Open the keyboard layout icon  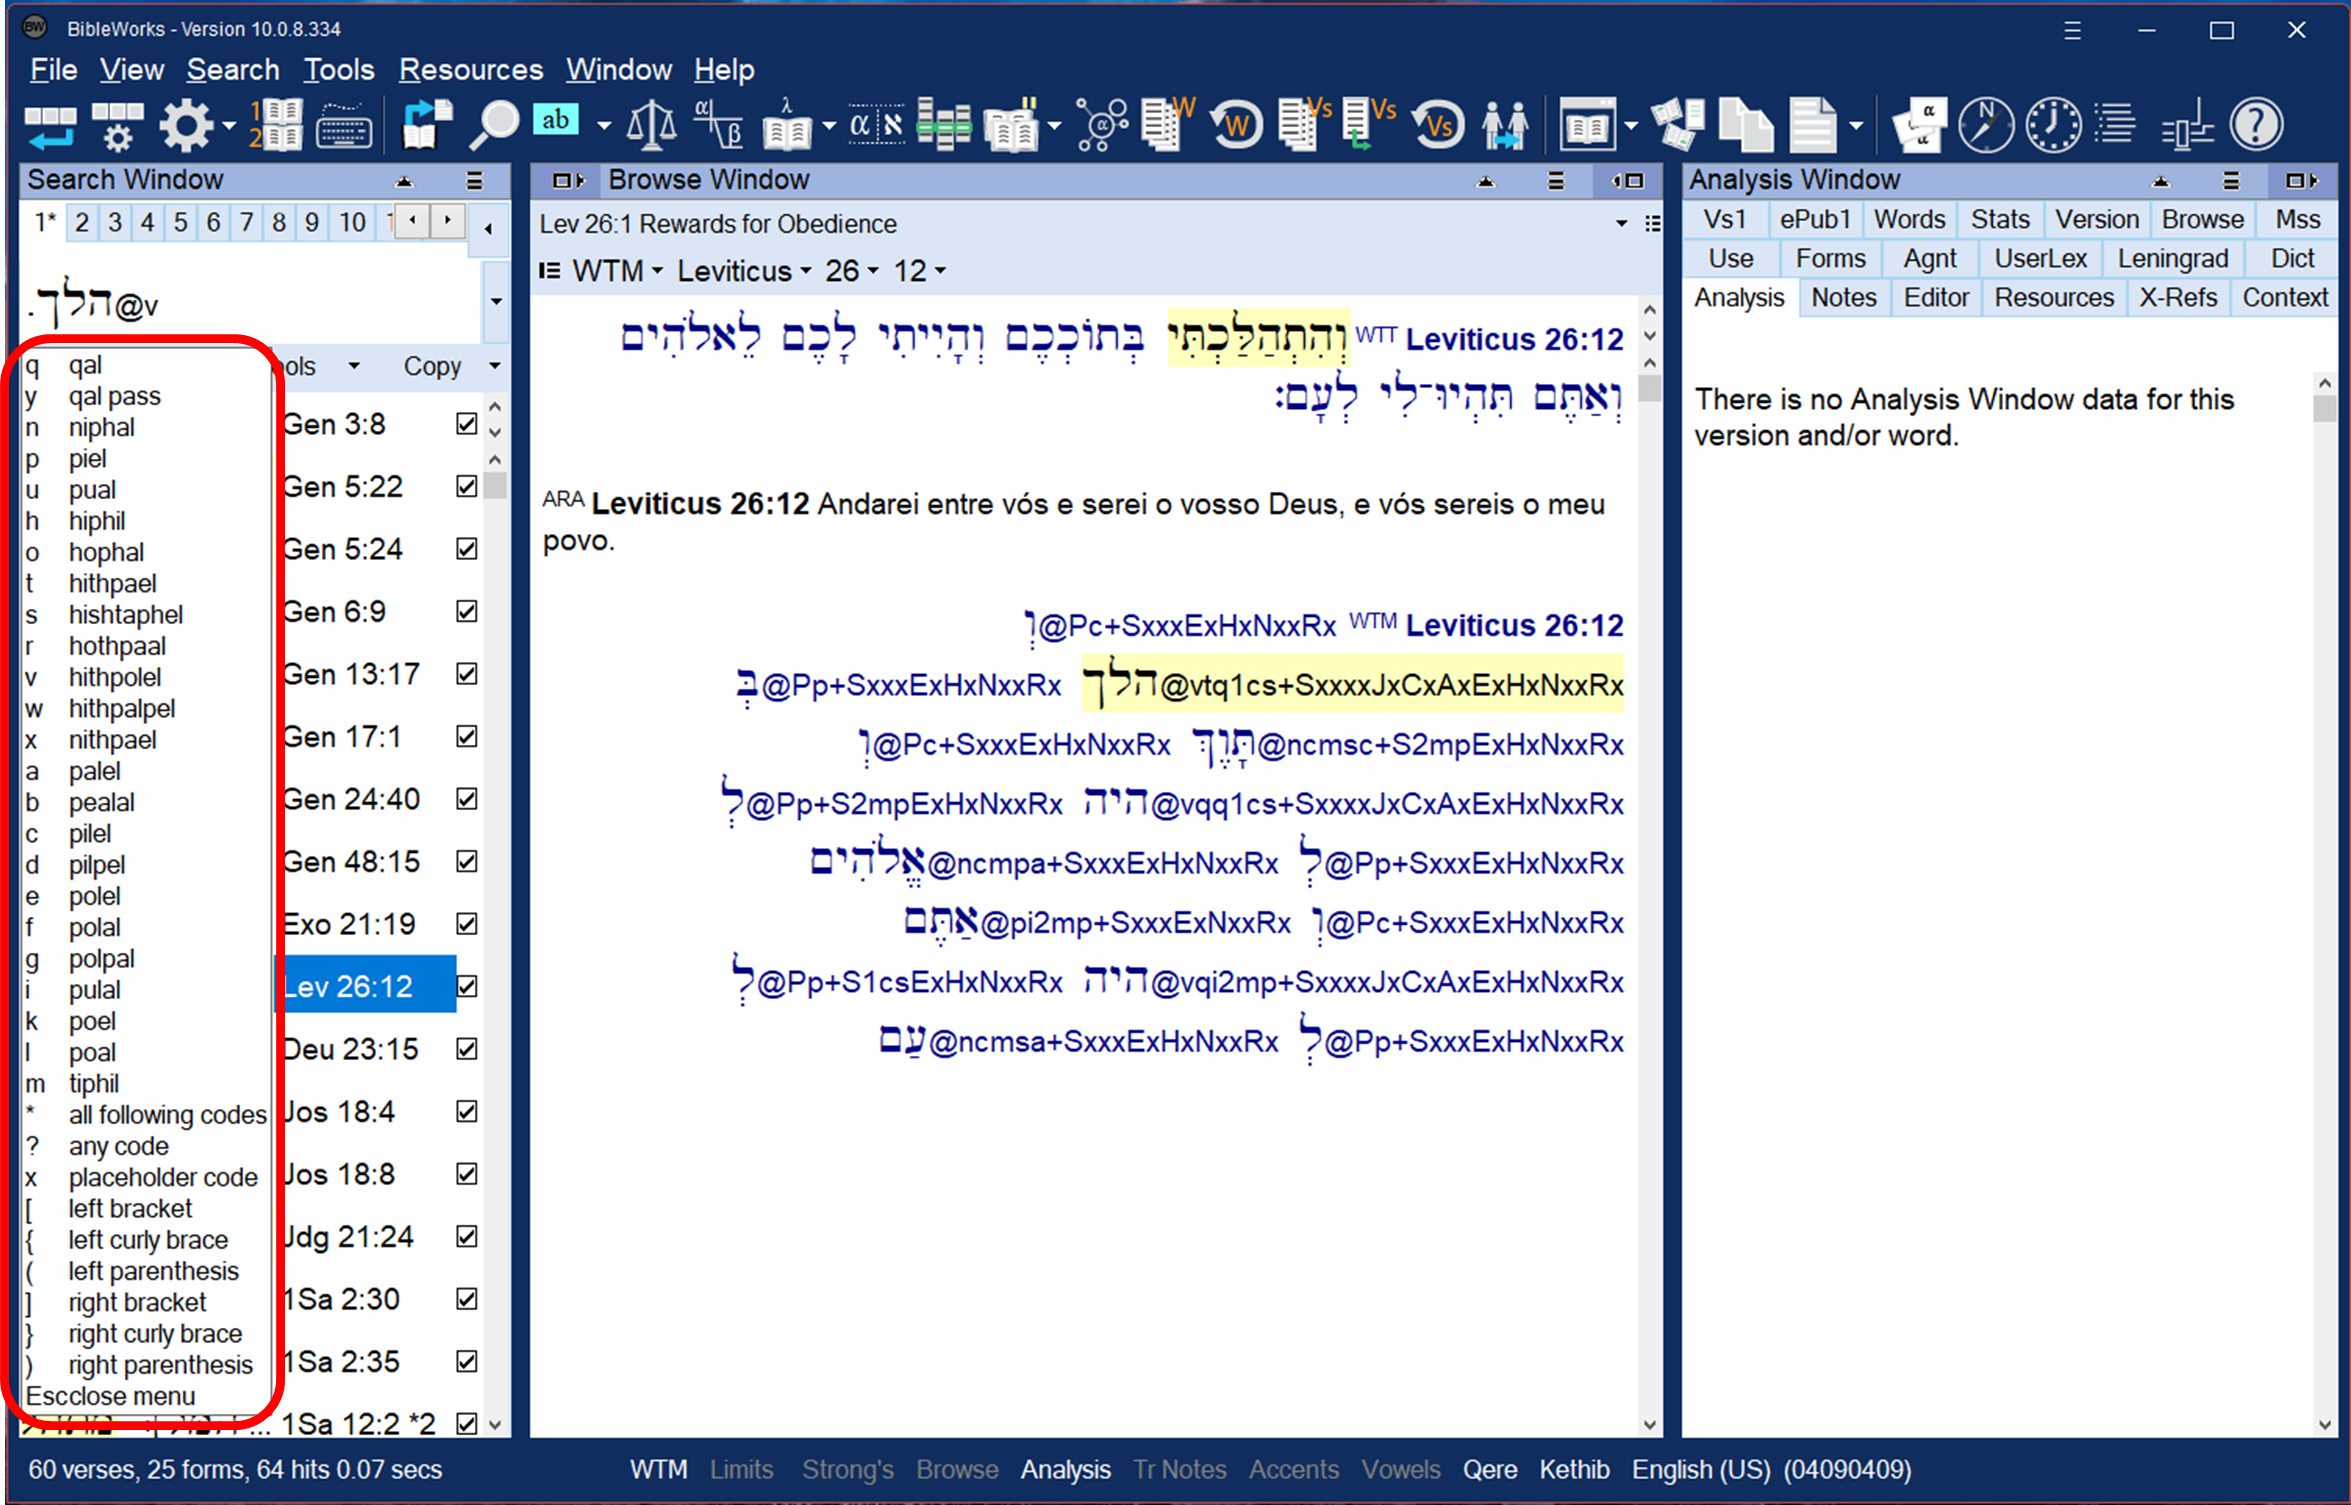[343, 126]
